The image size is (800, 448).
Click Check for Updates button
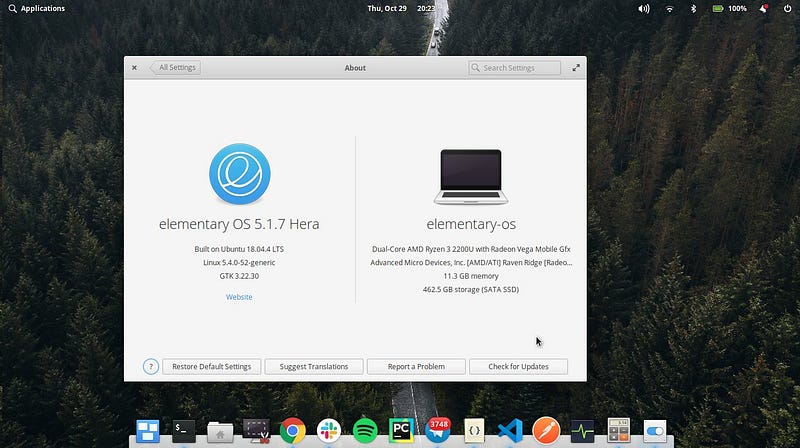point(518,366)
